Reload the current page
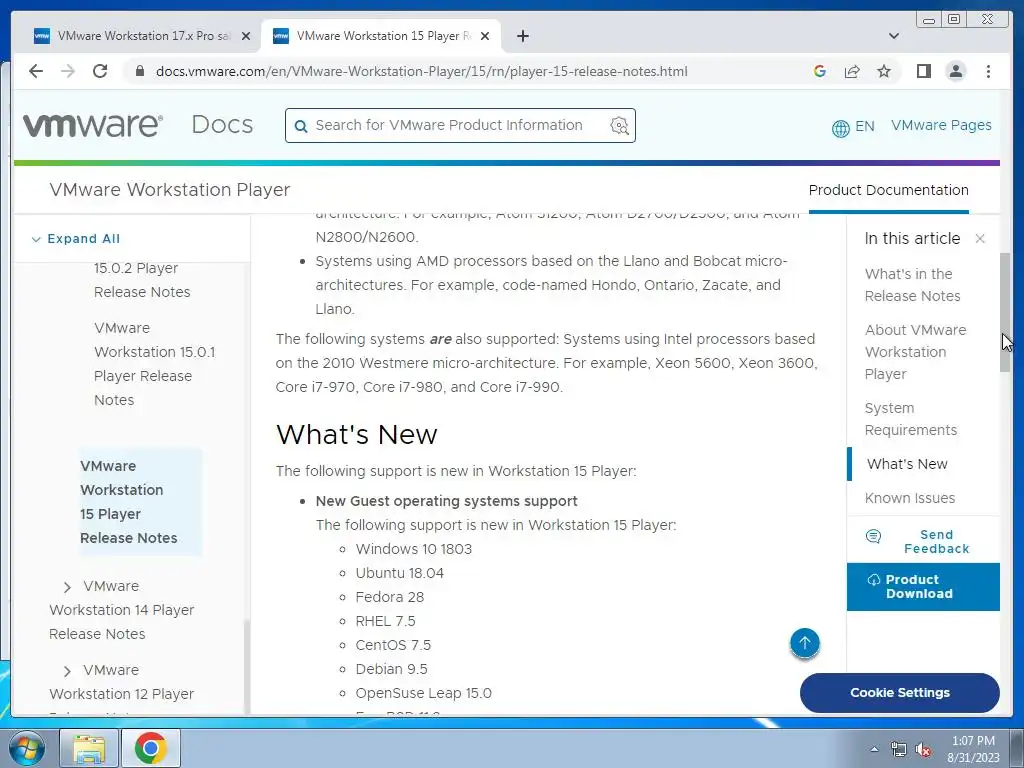 100,71
